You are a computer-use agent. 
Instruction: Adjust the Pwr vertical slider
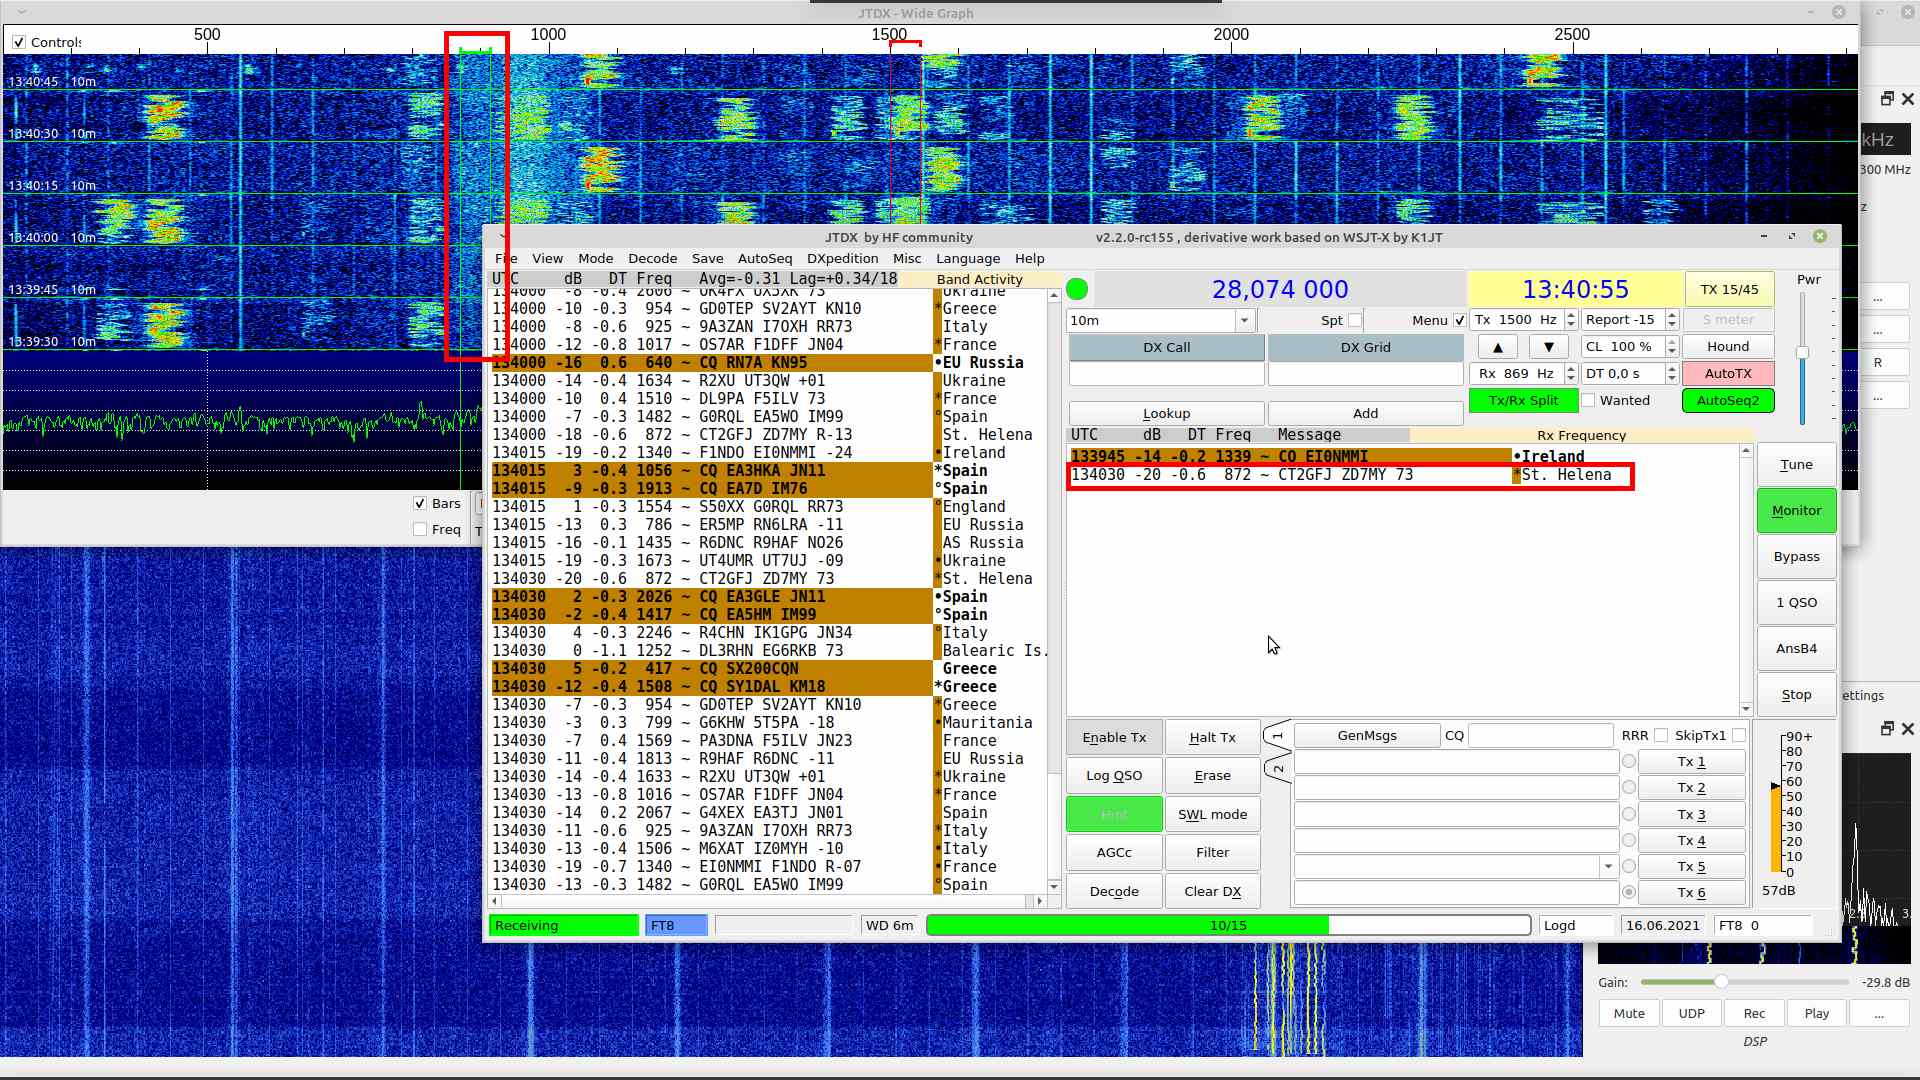[1802, 353]
